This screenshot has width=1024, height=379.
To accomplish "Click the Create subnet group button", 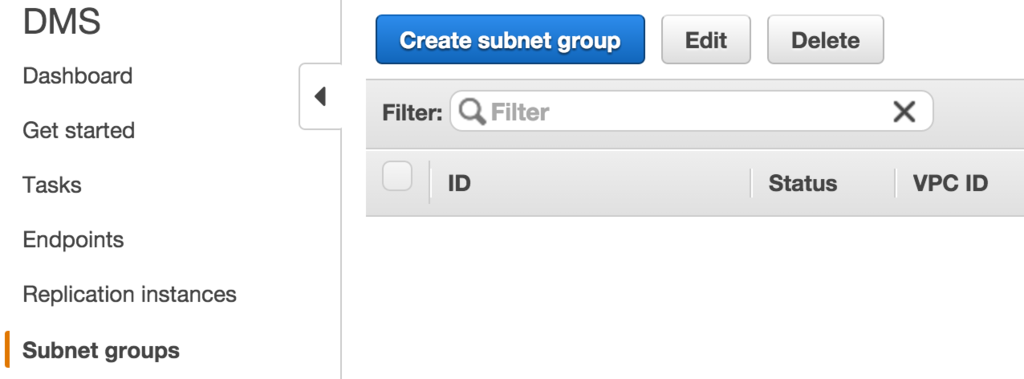I will (x=510, y=40).
